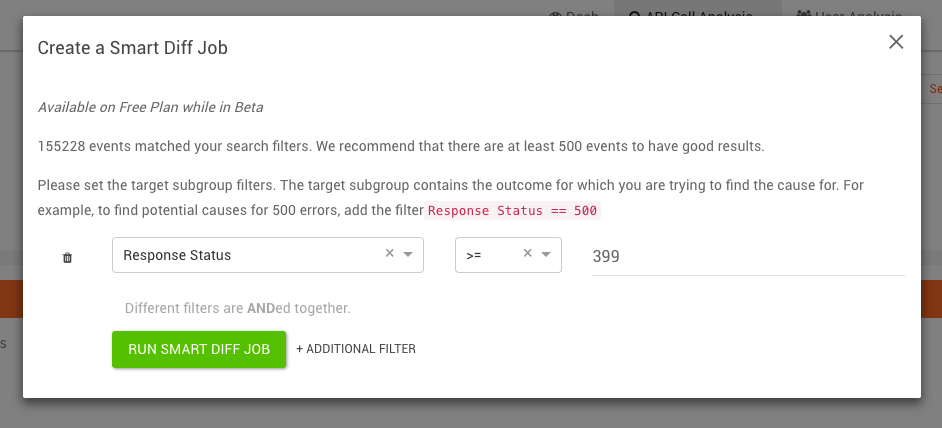Run the Smart Diff Job
942x428 pixels.
click(x=199, y=349)
